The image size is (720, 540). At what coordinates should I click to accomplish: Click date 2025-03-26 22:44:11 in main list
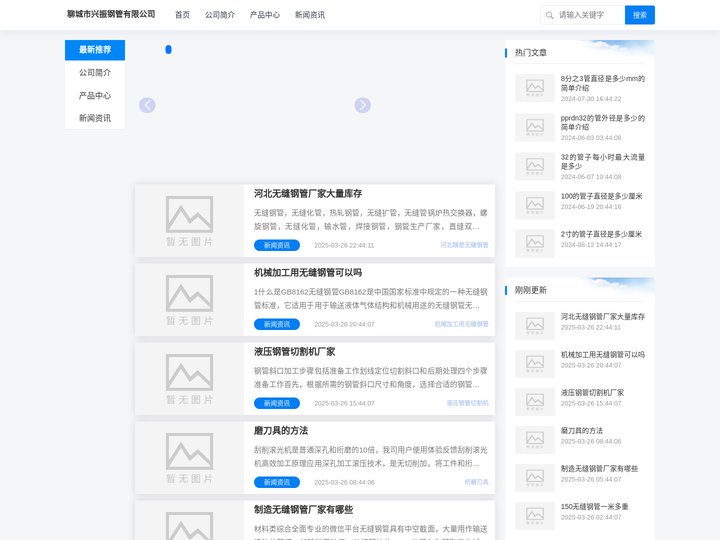point(344,245)
